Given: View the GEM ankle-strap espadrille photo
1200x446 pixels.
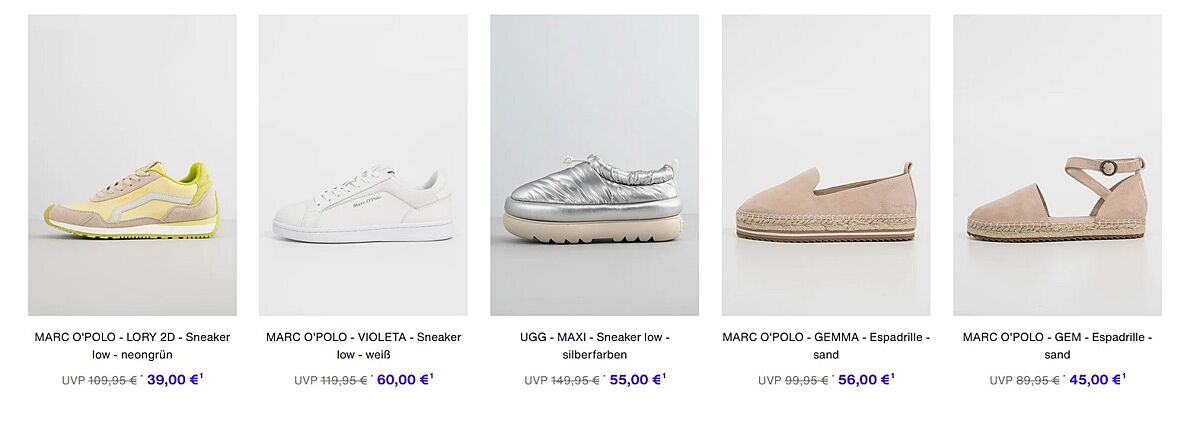Looking at the screenshot, I should (1057, 165).
